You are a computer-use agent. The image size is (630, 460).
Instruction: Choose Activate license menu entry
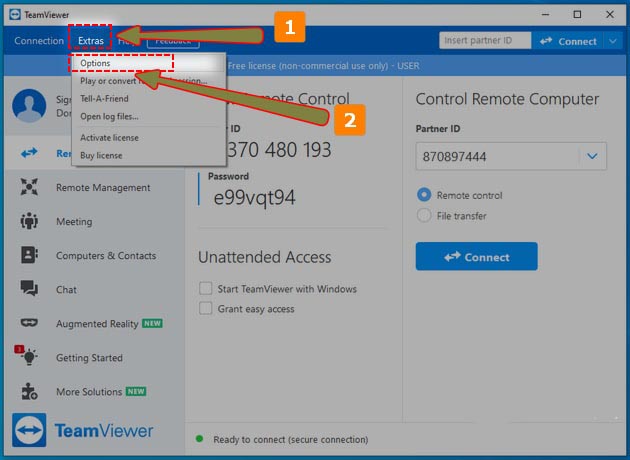click(109, 138)
